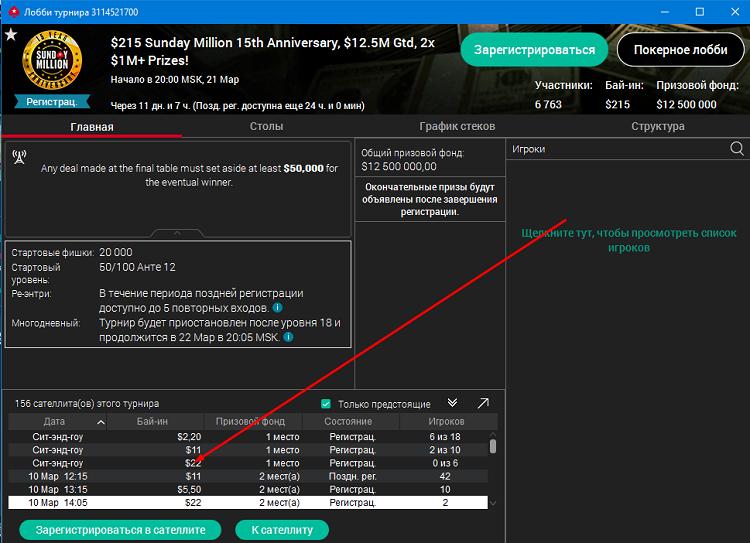
Task: Click the player search magnifier icon
Action: [737, 149]
